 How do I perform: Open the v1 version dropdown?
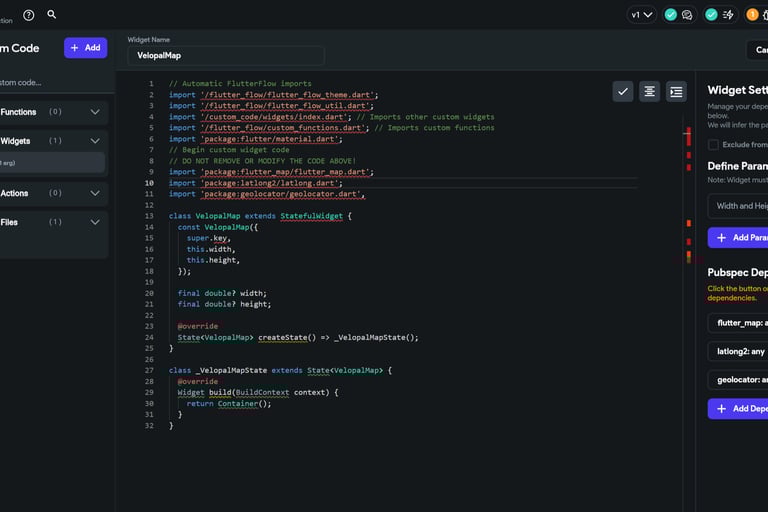coord(641,15)
